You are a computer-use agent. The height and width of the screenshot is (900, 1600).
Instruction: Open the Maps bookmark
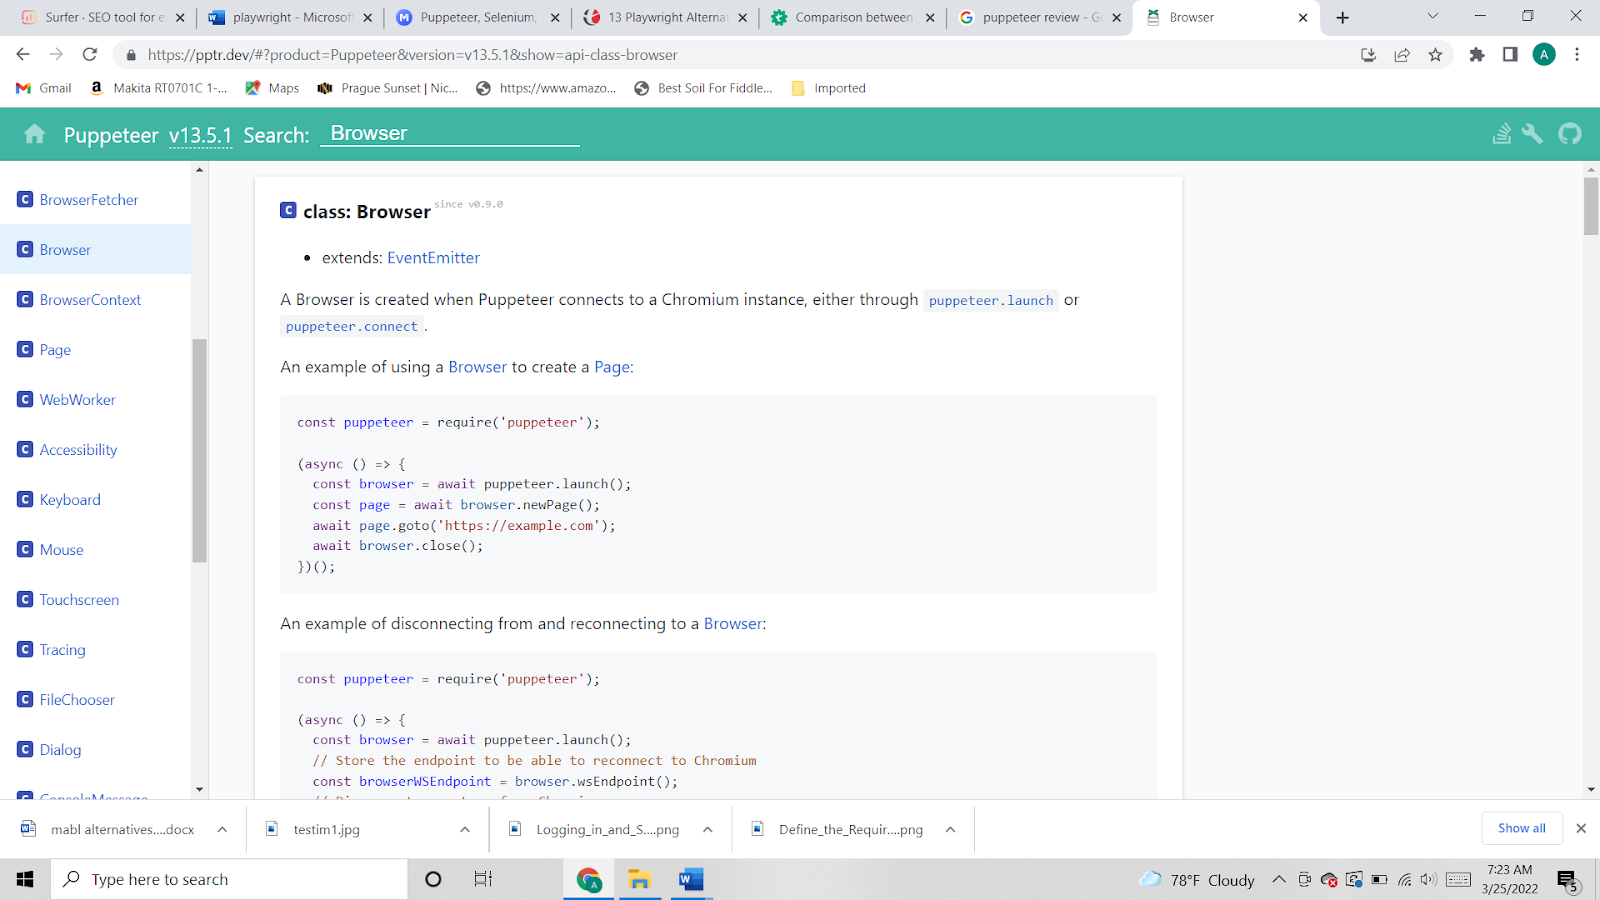click(272, 88)
